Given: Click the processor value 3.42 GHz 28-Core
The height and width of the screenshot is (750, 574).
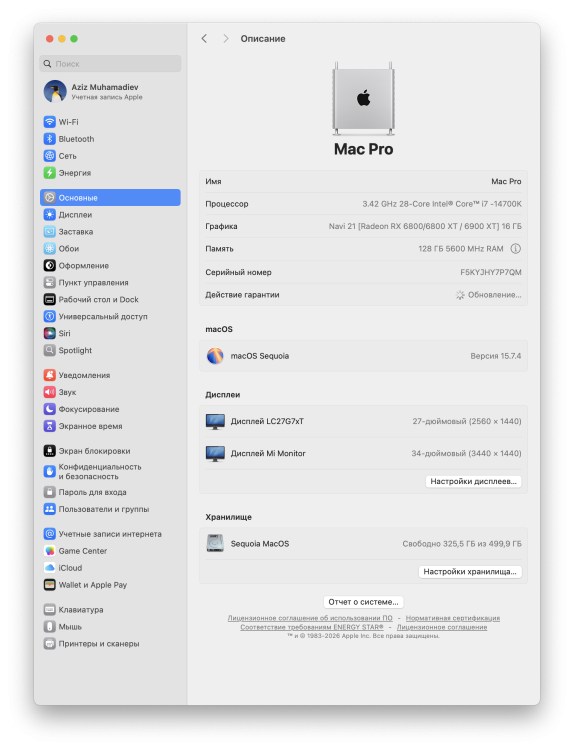Looking at the screenshot, I should [x=442, y=204].
